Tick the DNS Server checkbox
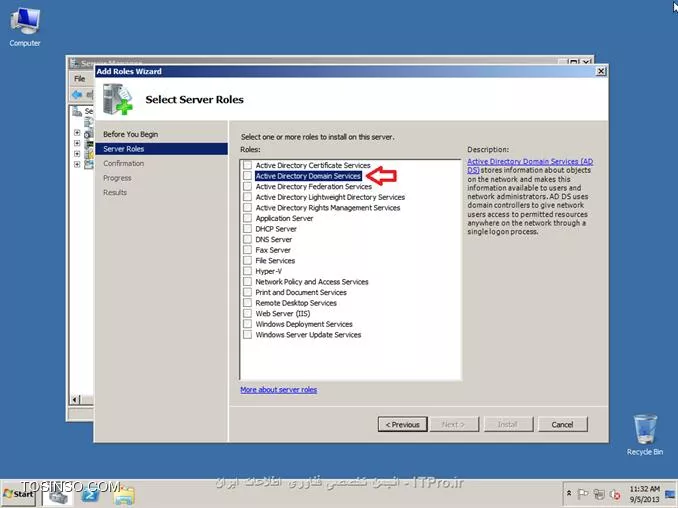The image size is (678, 508). point(247,239)
